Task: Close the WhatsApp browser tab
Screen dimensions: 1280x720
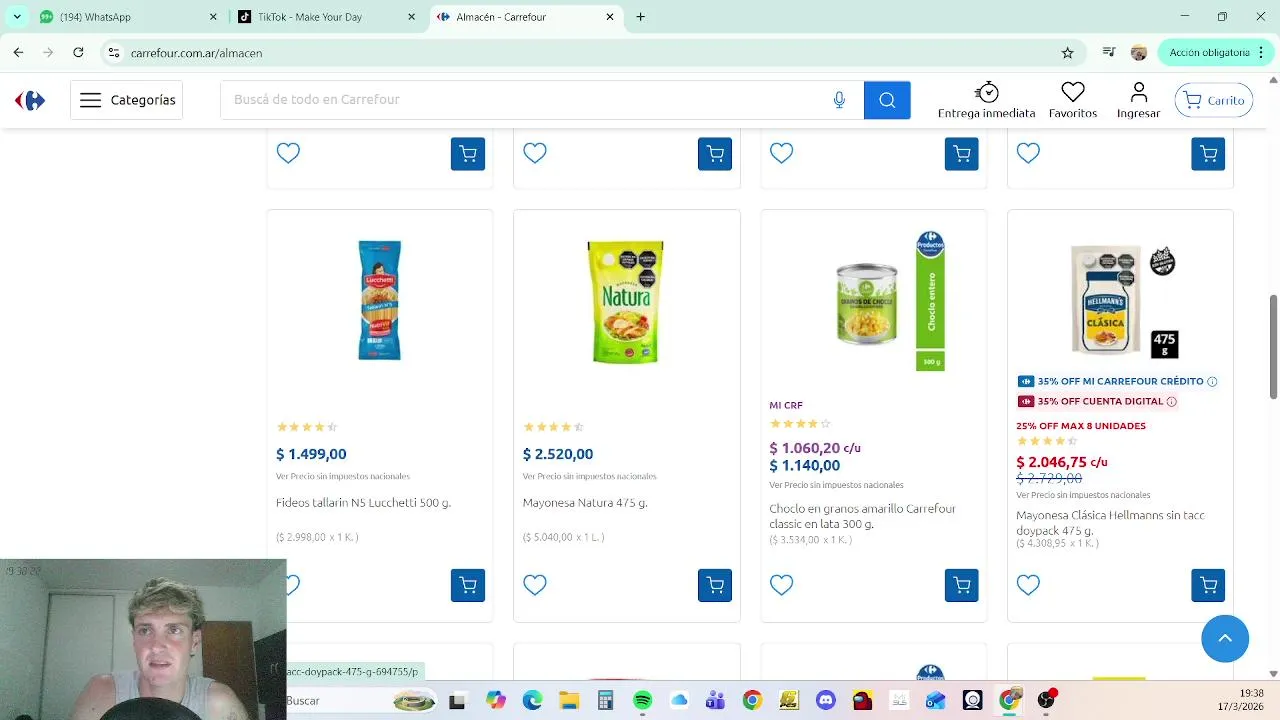Action: tap(213, 17)
